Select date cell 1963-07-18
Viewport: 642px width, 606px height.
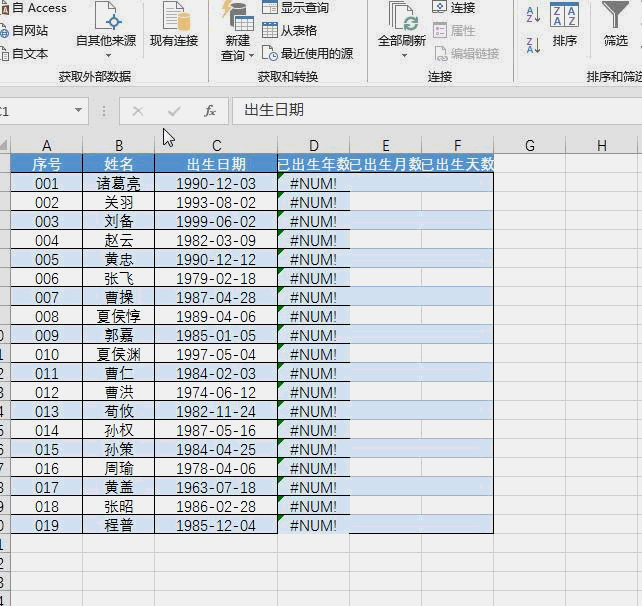pos(216,487)
